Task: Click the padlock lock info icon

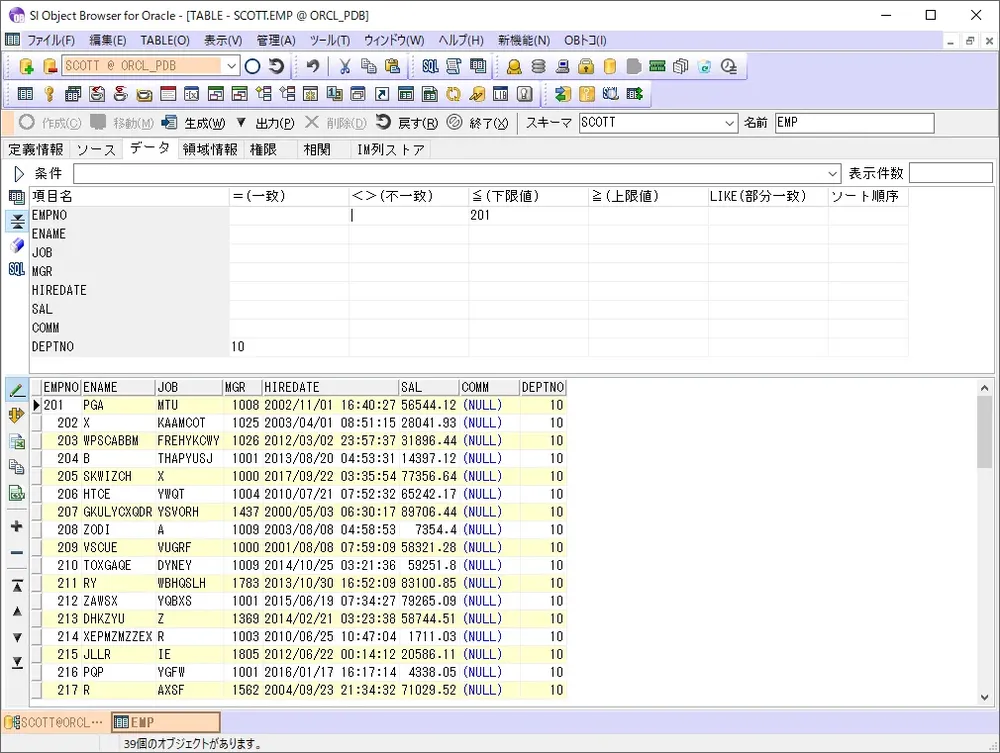Action: pyautogui.click(x=586, y=66)
